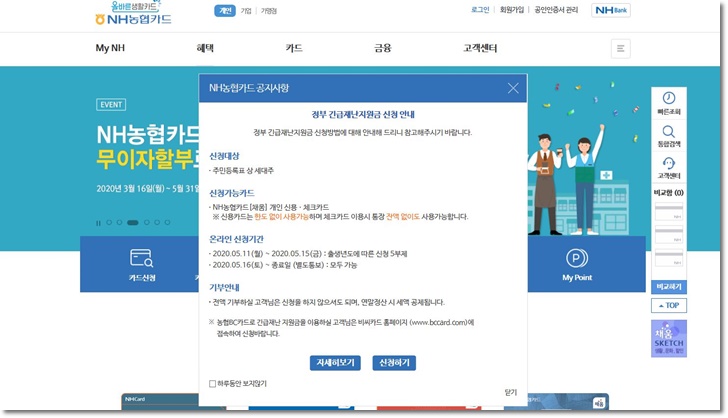Click the 회원가입 link
The width and height of the screenshot is (728, 418).
512,10
